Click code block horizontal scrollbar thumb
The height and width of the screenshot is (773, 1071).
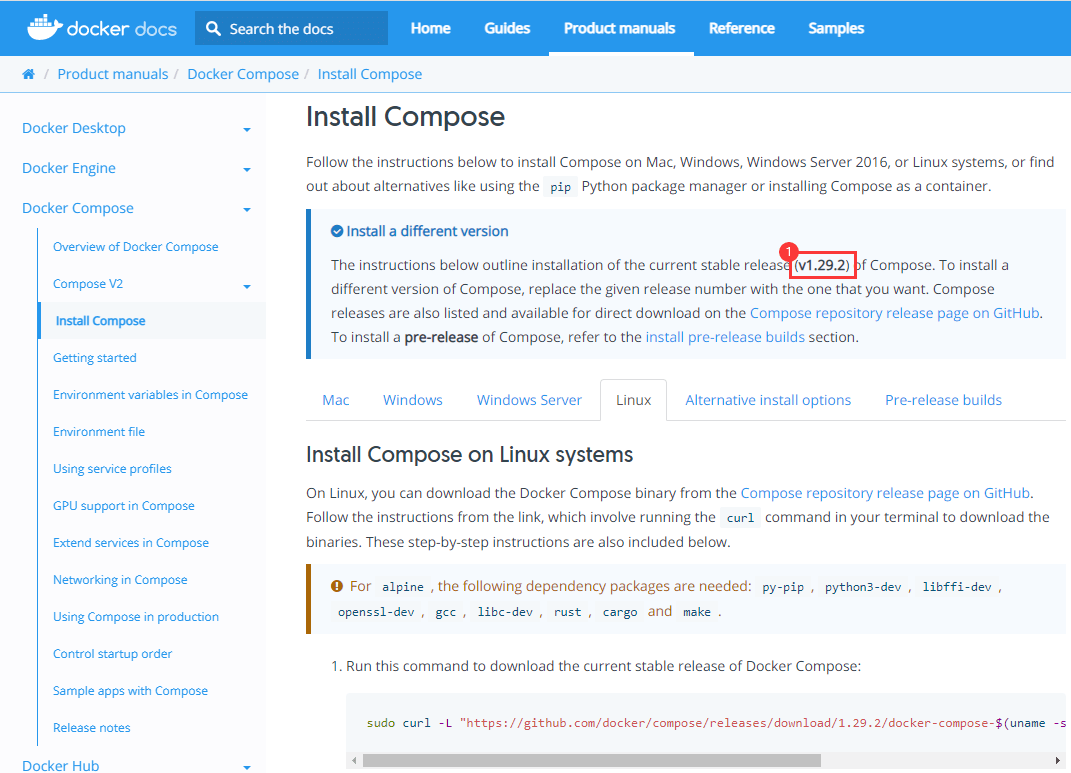coord(592,760)
